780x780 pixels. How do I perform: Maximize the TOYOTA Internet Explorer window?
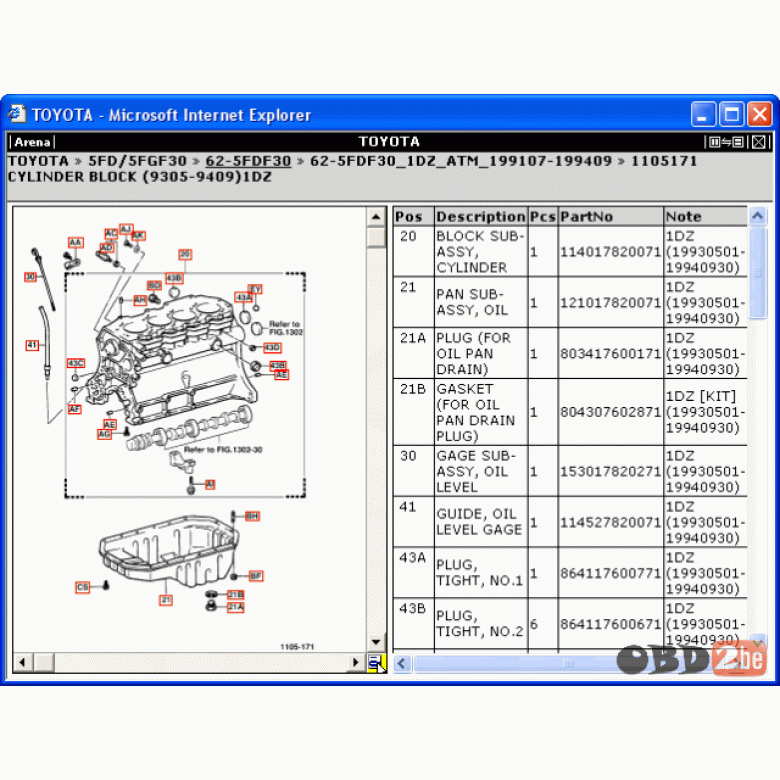point(731,114)
